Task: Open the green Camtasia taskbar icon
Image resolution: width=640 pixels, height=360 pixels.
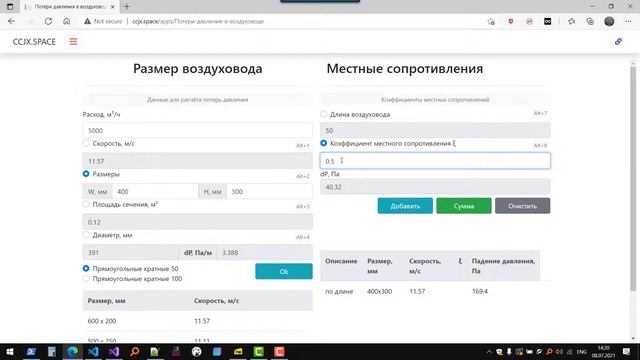Action: click(258, 351)
